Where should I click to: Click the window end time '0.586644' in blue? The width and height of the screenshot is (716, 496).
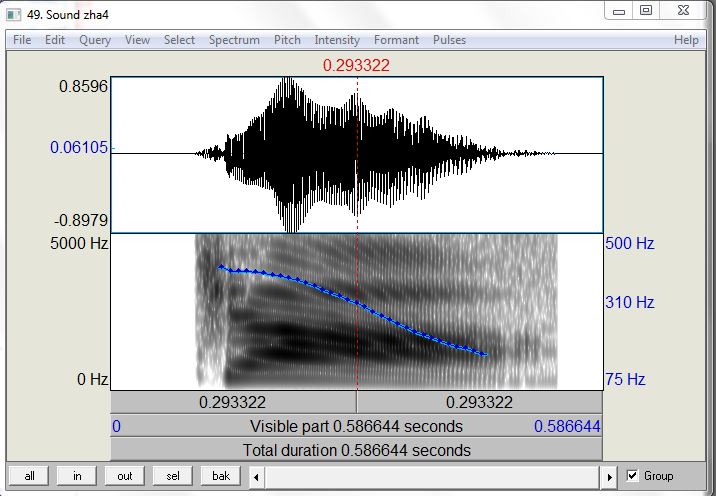click(x=567, y=426)
